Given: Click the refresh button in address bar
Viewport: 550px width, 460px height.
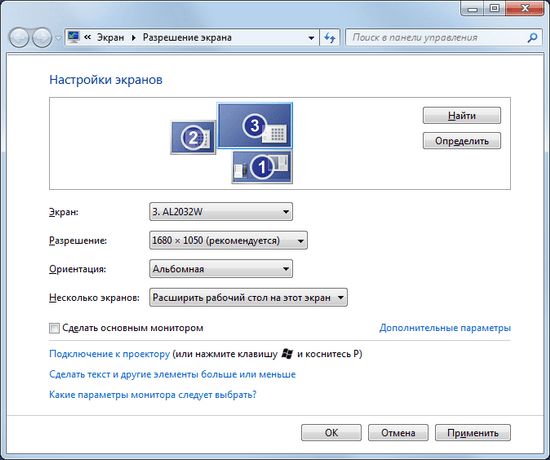Looking at the screenshot, I should click(330, 38).
